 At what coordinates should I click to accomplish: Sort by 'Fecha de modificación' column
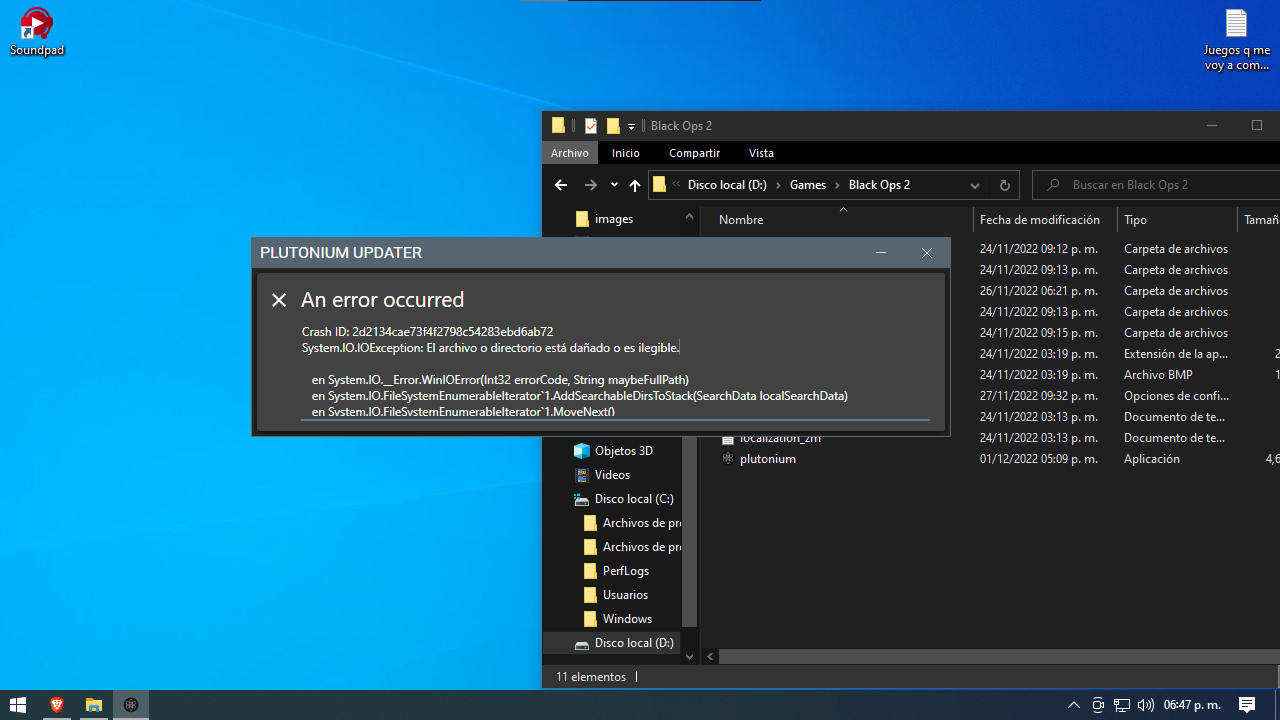(1040, 220)
